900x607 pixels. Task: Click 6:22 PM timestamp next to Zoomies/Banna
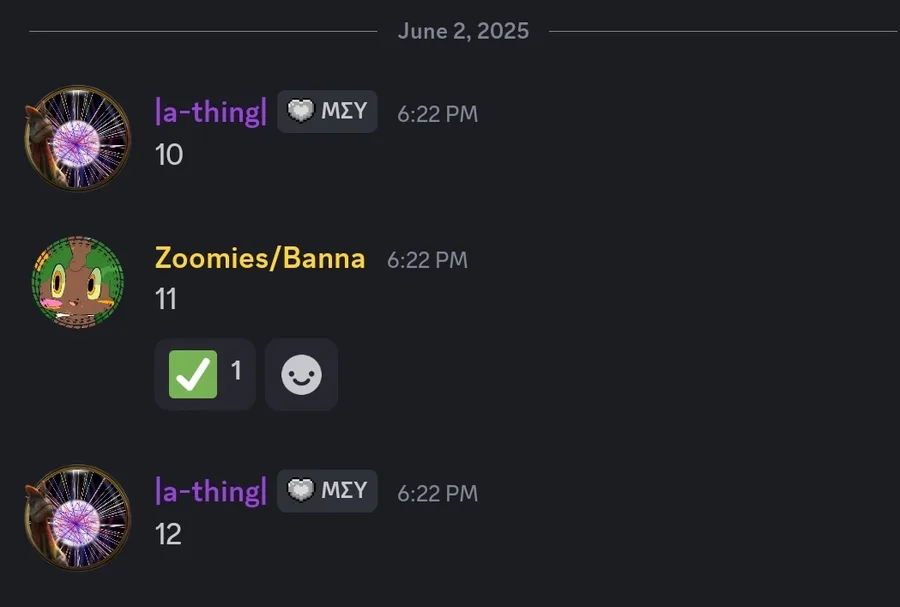tap(427, 260)
